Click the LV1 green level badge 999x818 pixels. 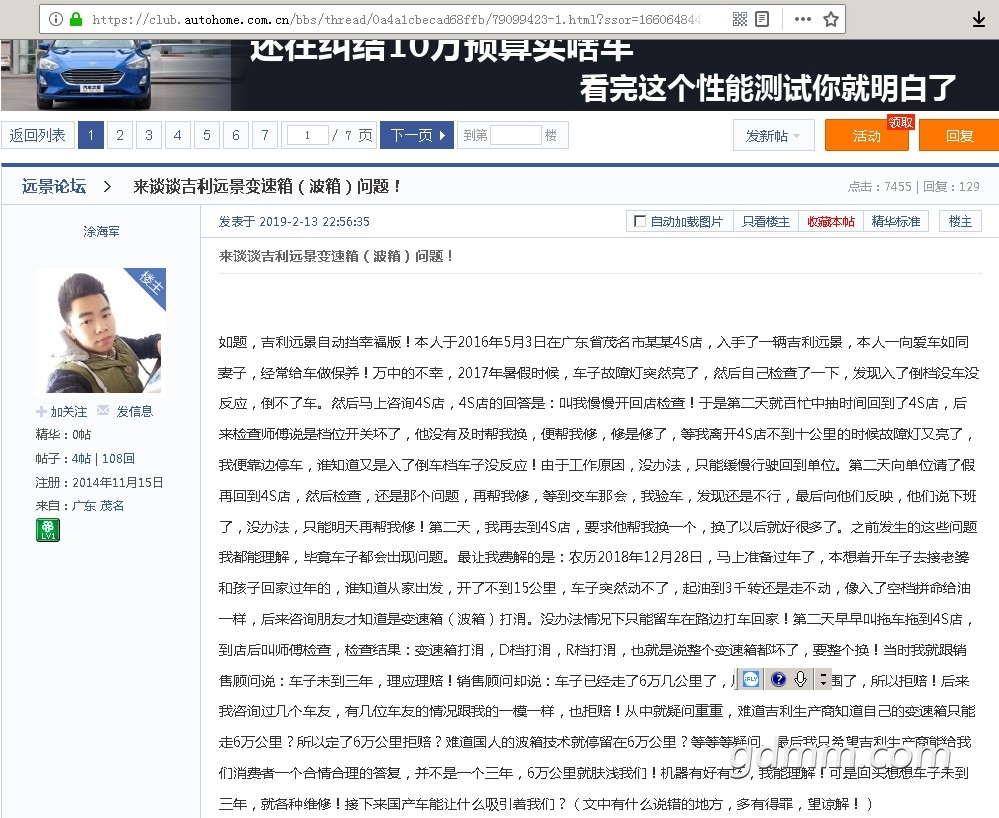pos(48,530)
